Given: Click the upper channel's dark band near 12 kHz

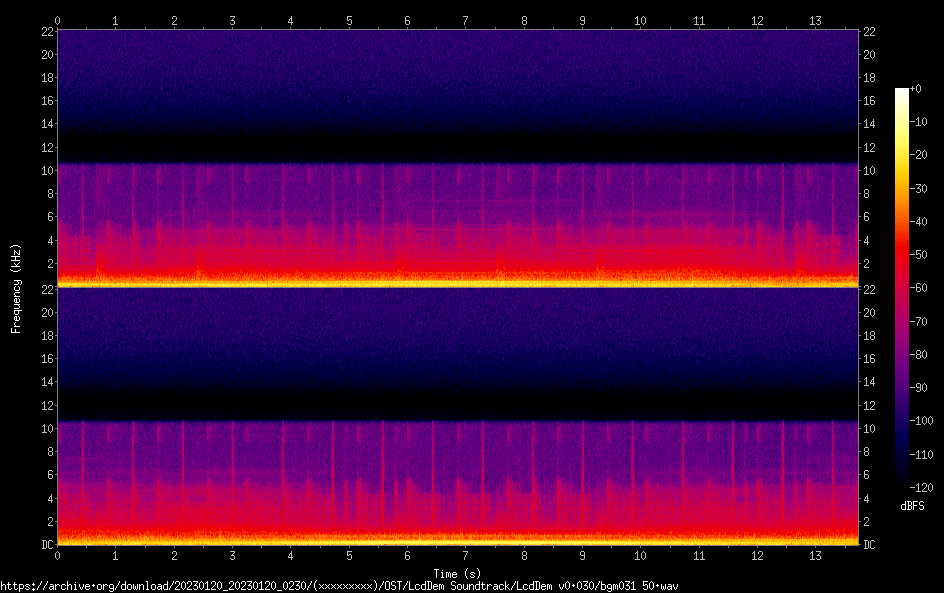Looking at the screenshot, I should tap(457, 148).
